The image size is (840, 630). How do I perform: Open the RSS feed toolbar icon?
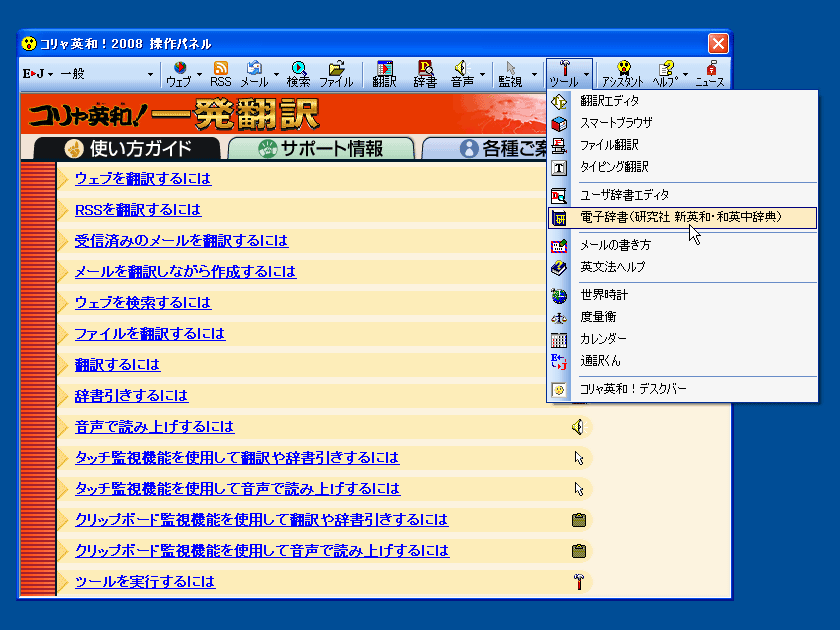coord(220,74)
